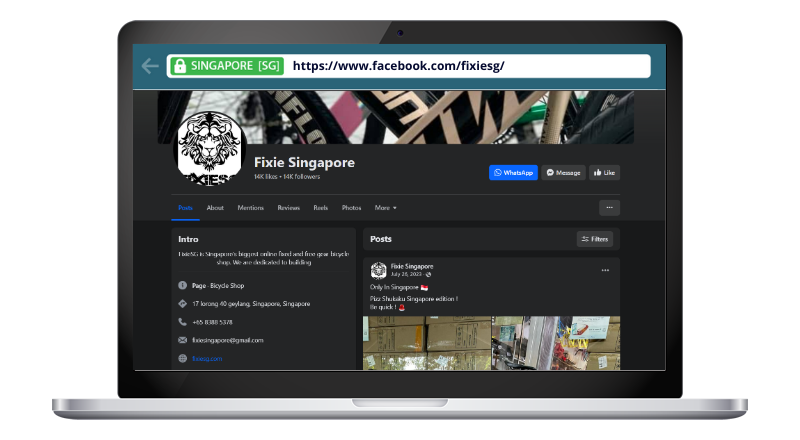Open Fixie Singapore post author name

[412, 266]
